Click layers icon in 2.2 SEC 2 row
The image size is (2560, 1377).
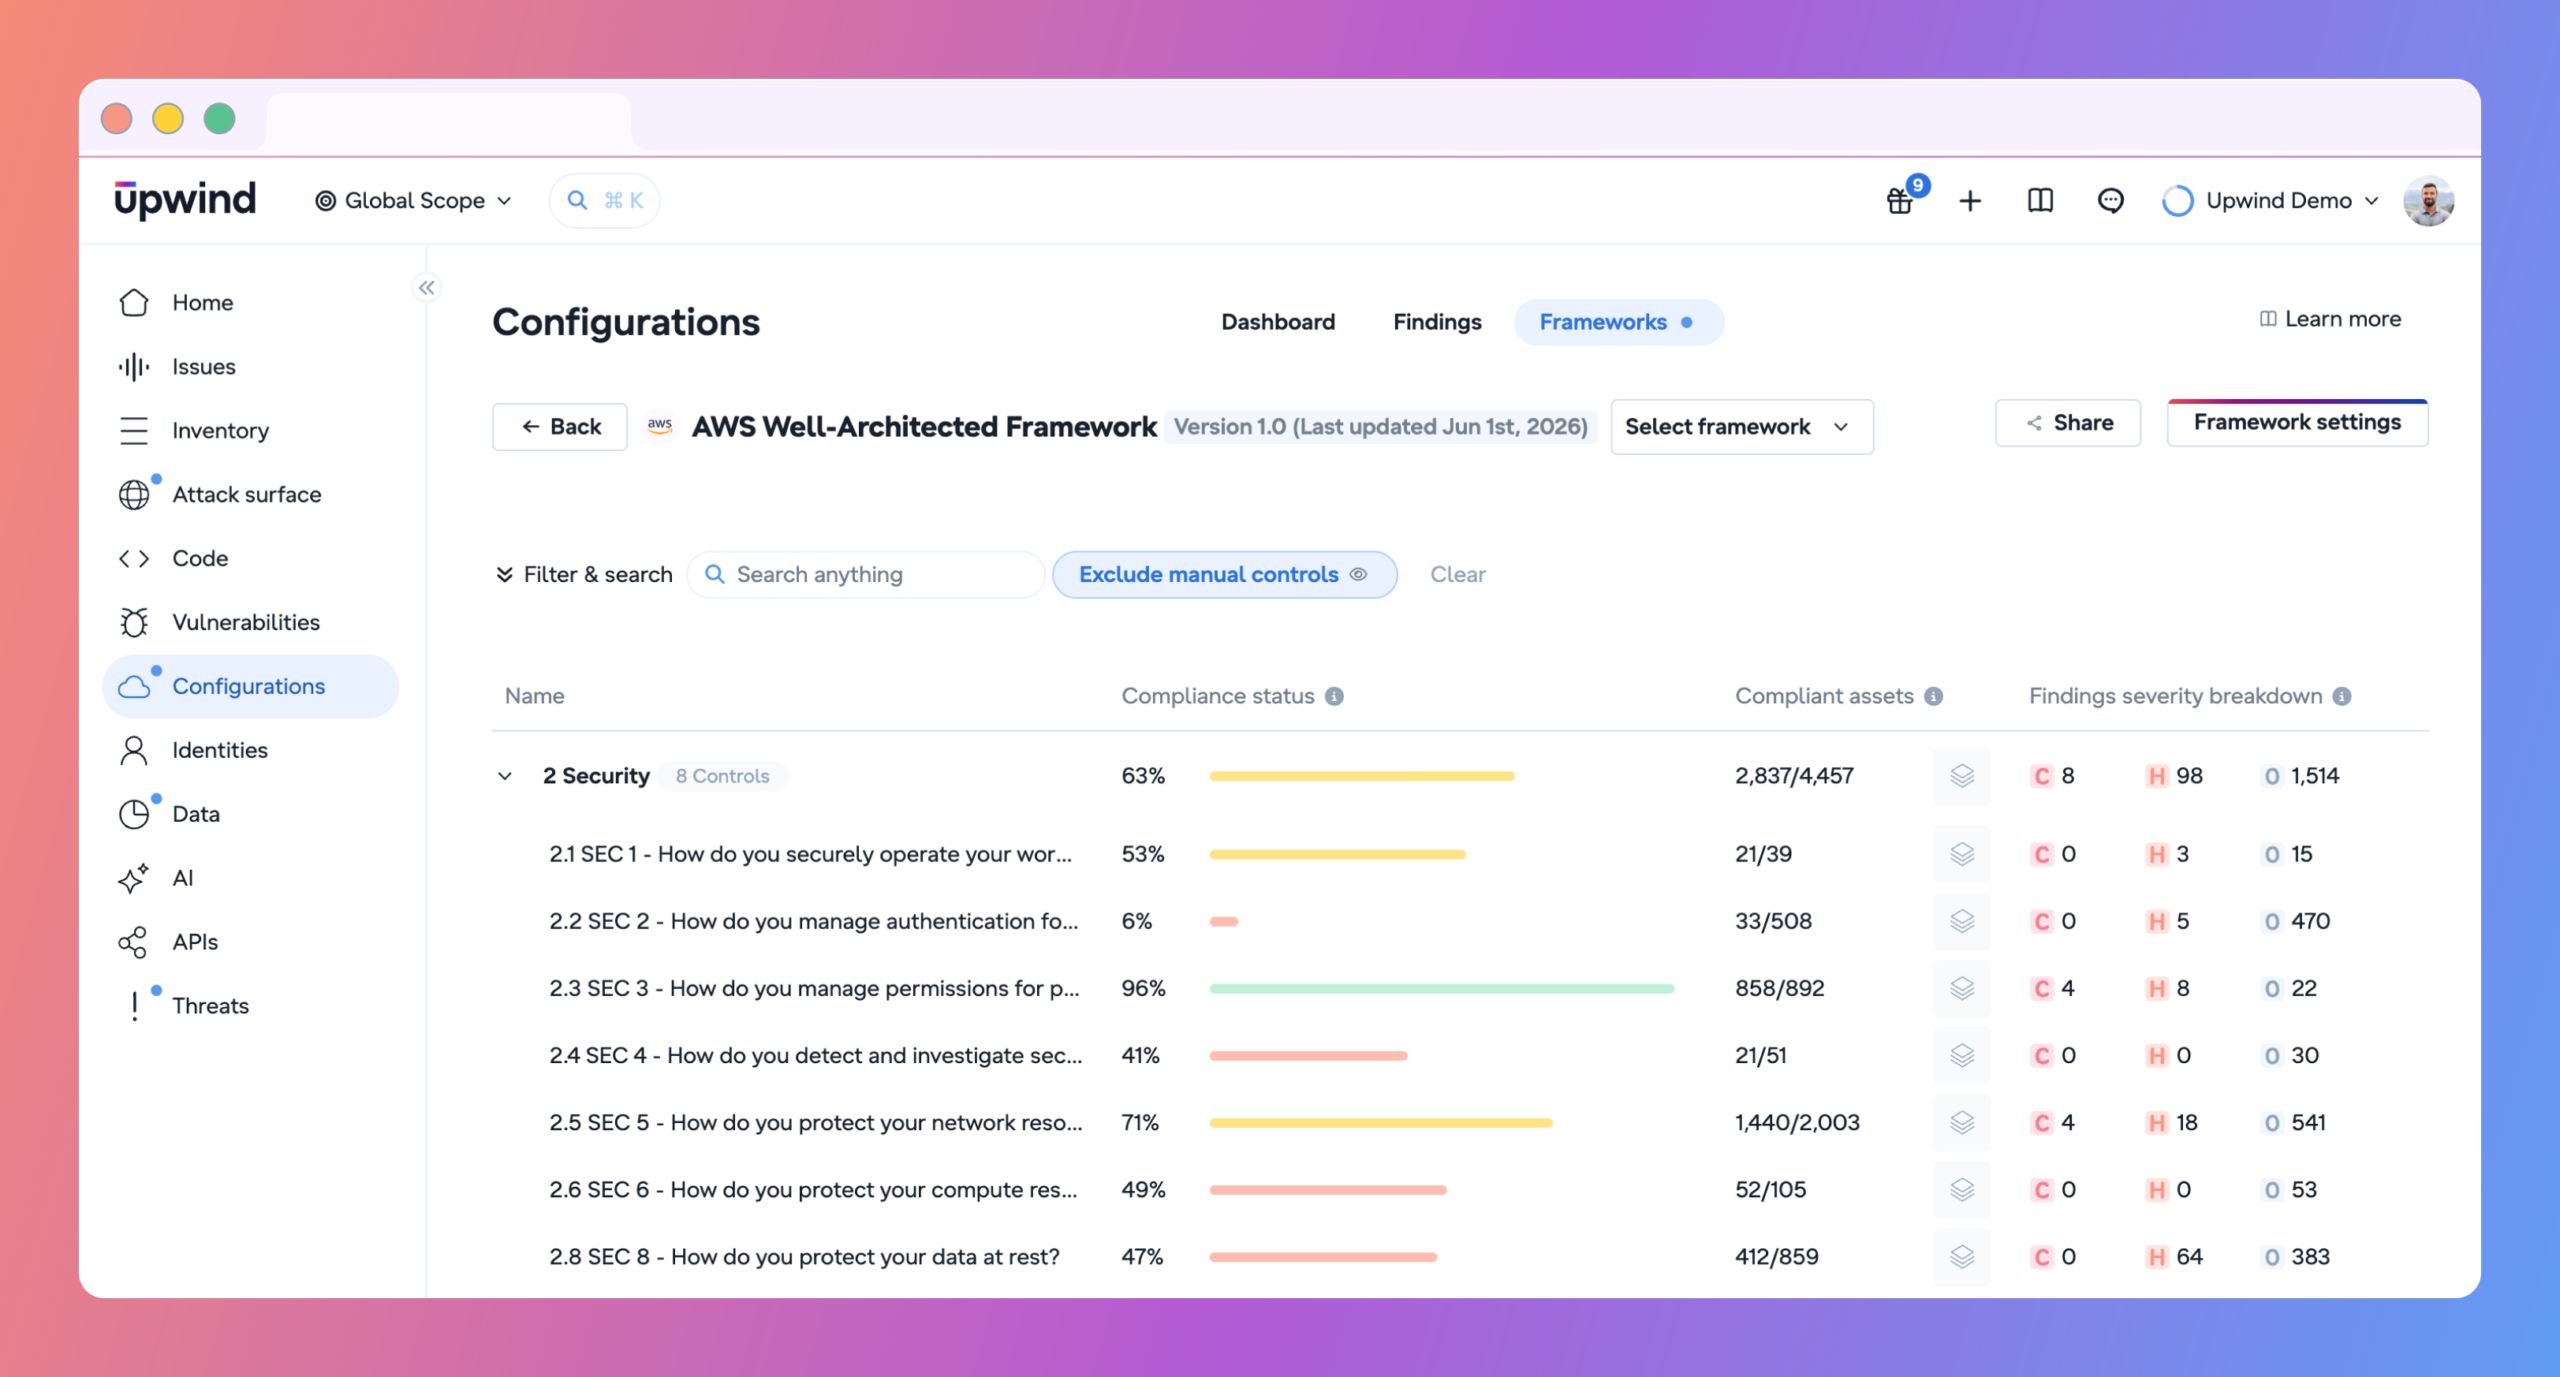pyautogui.click(x=1962, y=921)
